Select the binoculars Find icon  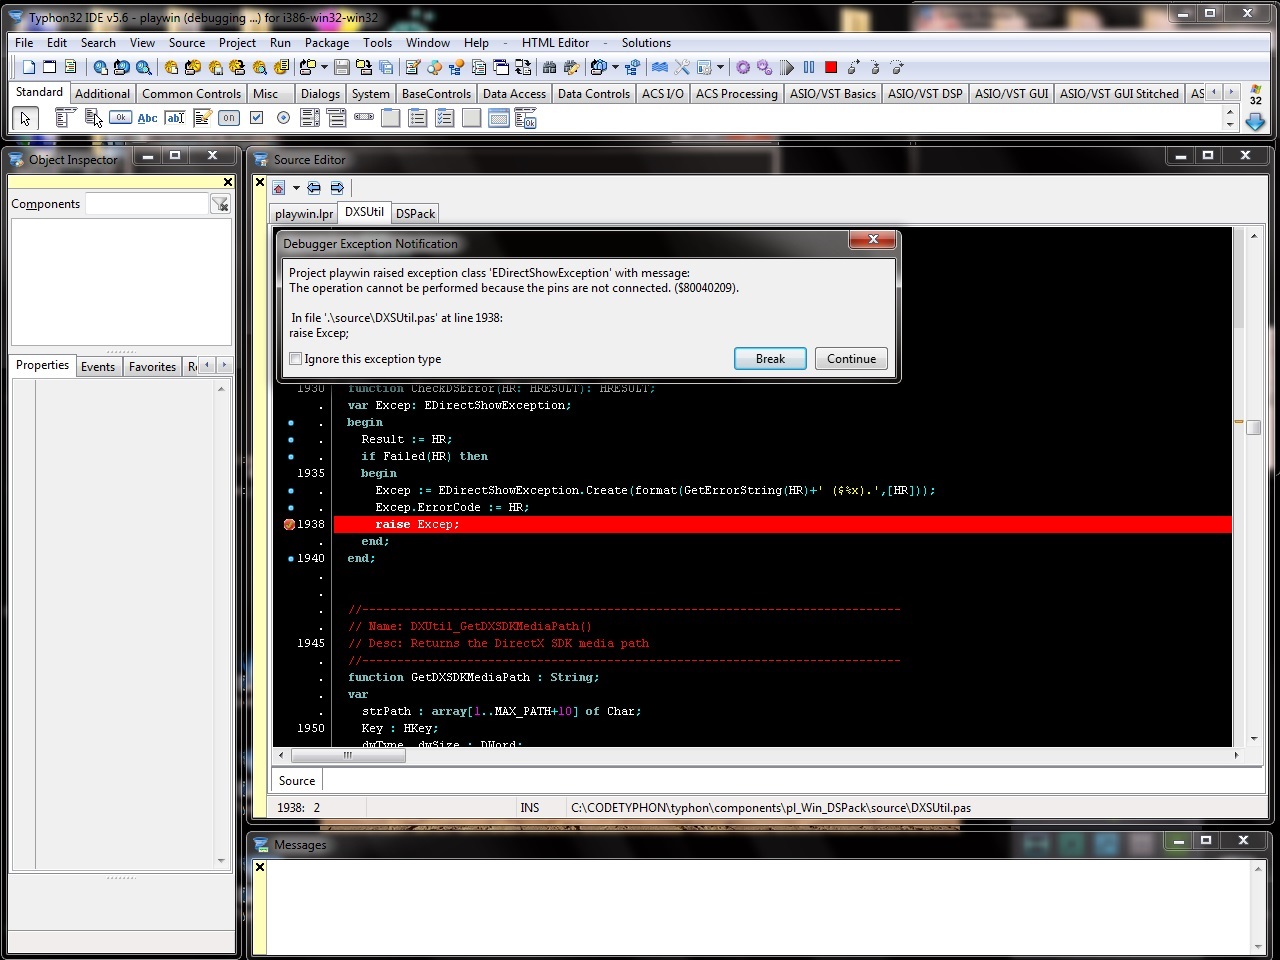[549, 68]
